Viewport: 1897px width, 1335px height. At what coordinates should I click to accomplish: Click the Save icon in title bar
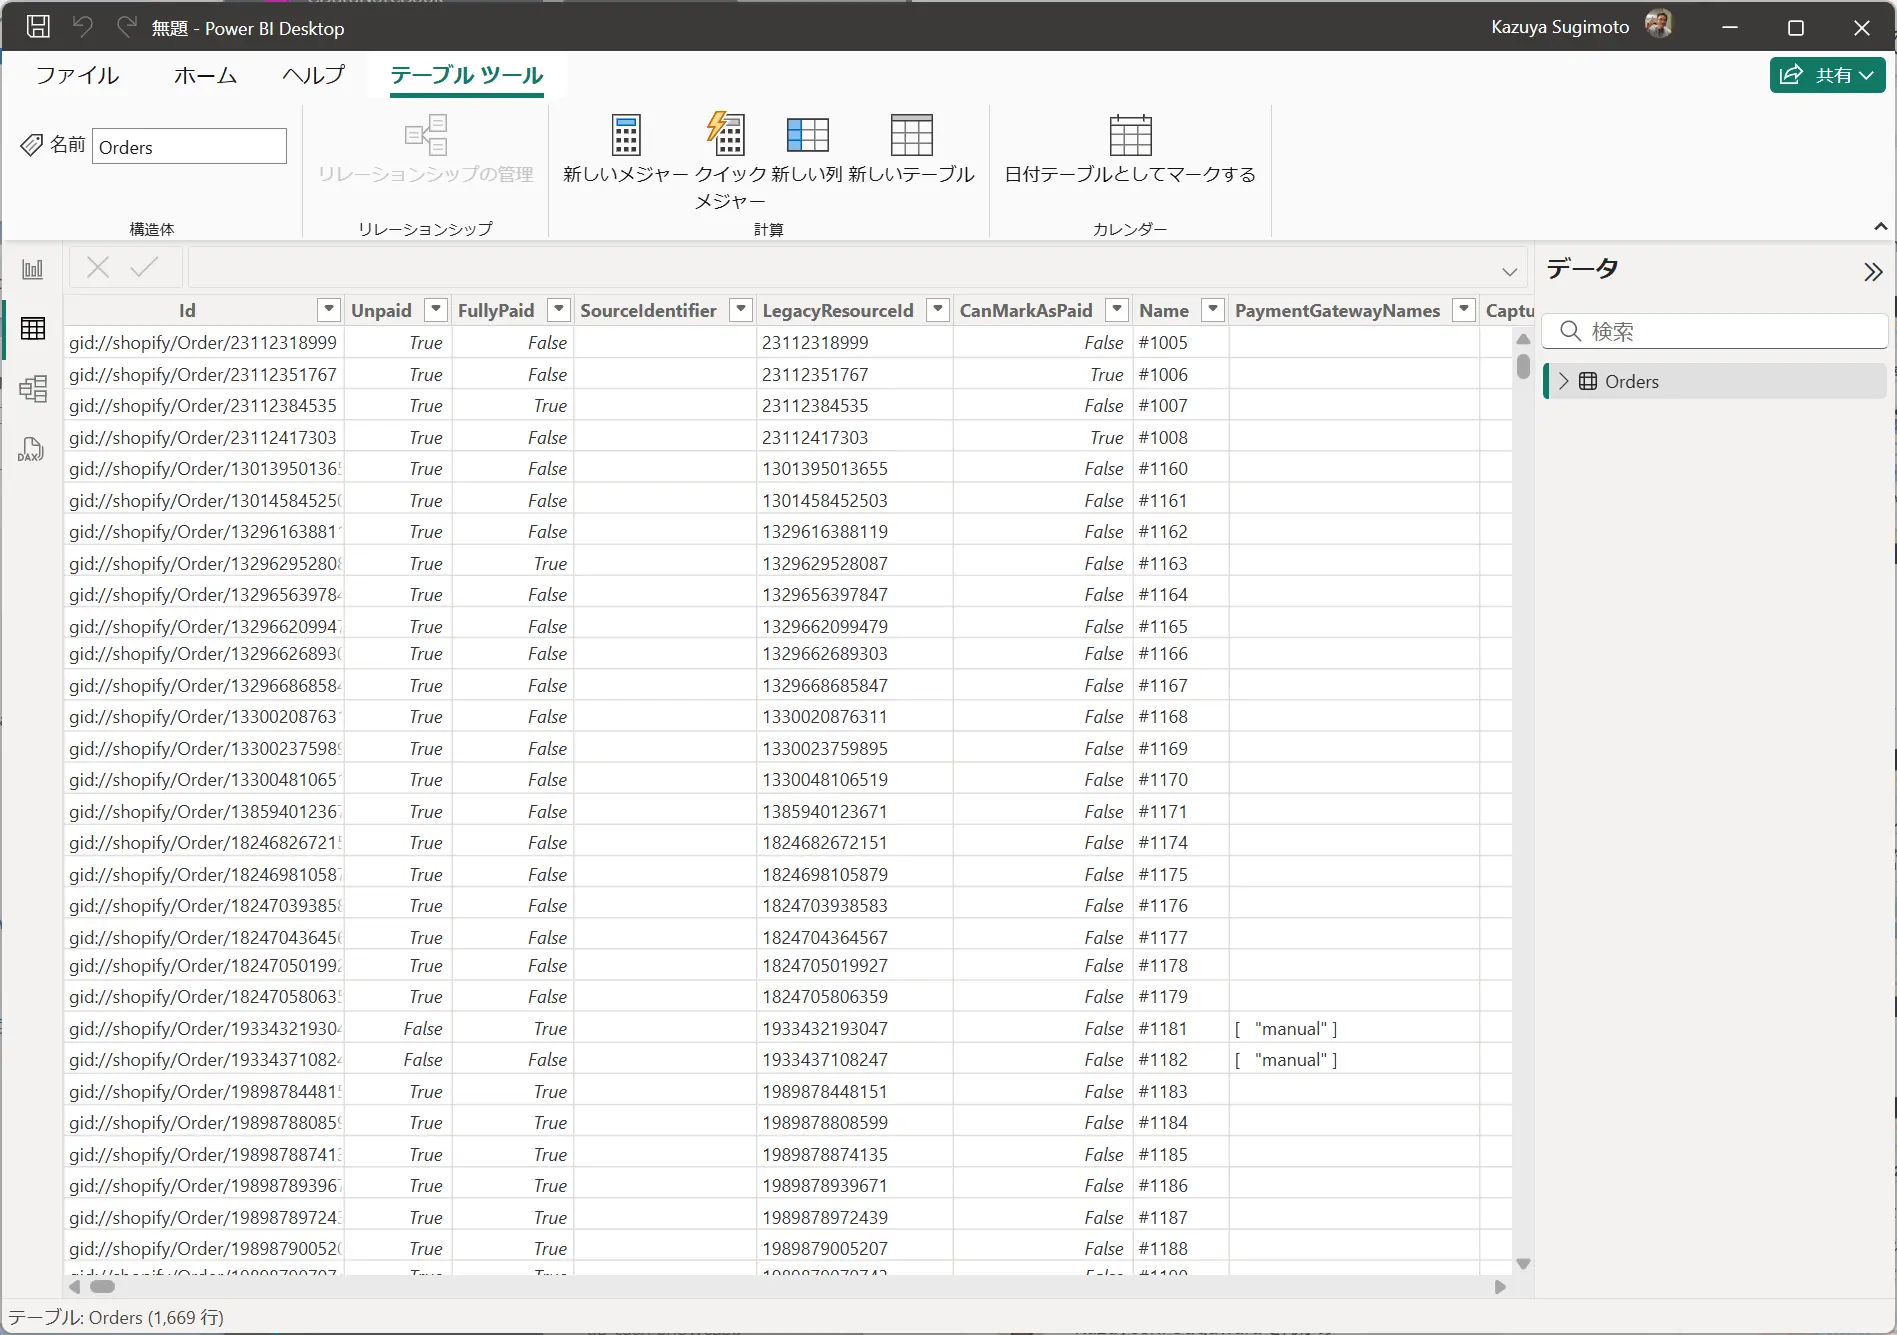(x=38, y=27)
